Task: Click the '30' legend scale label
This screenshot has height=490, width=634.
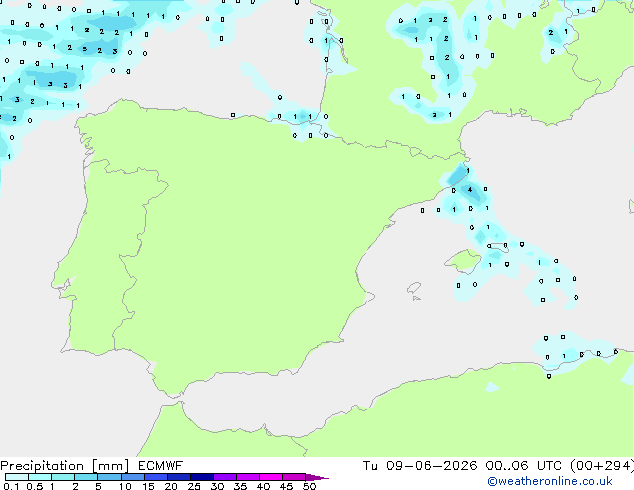Action: point(217,486)
